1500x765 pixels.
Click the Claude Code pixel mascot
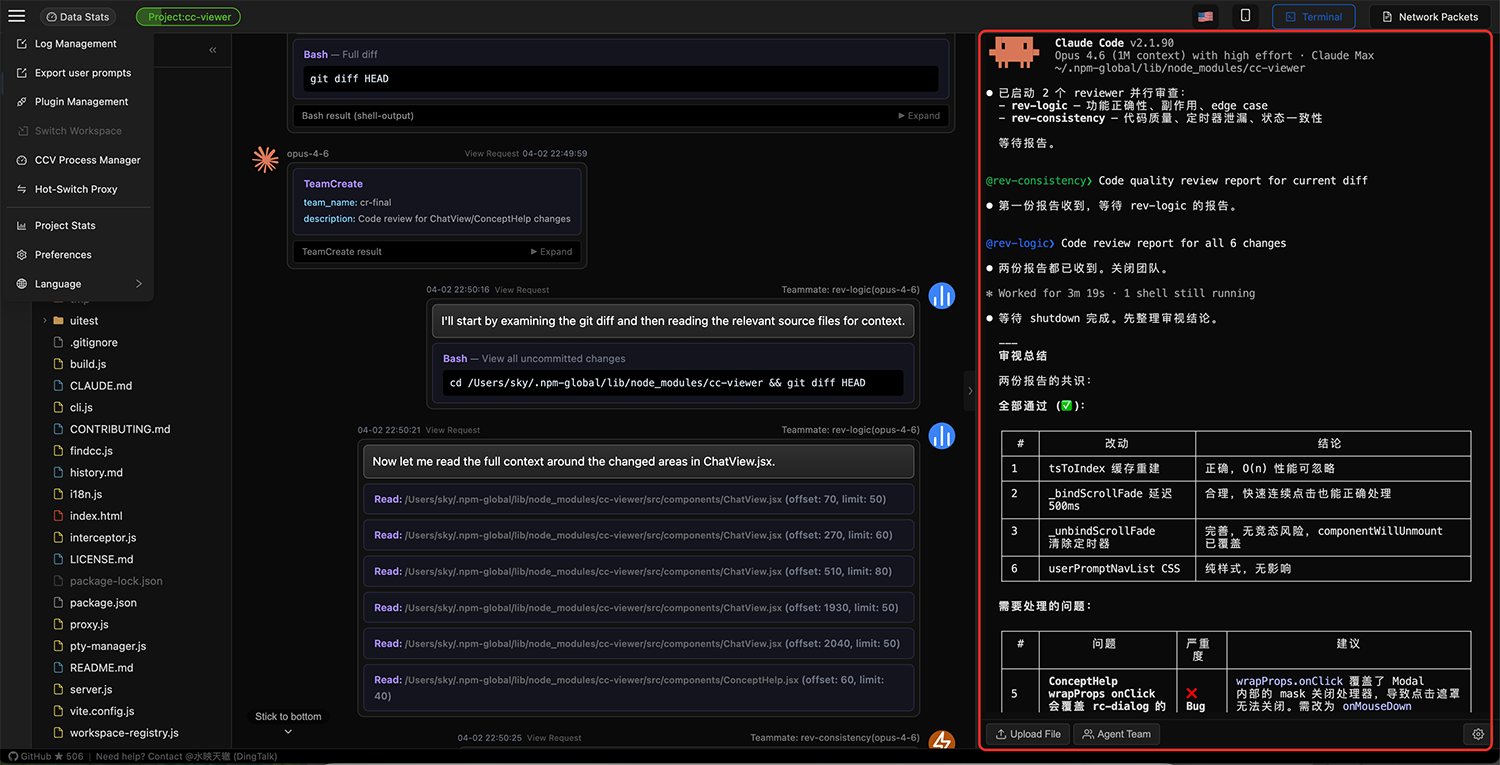pyautogui.click(x=1015, y=53)
